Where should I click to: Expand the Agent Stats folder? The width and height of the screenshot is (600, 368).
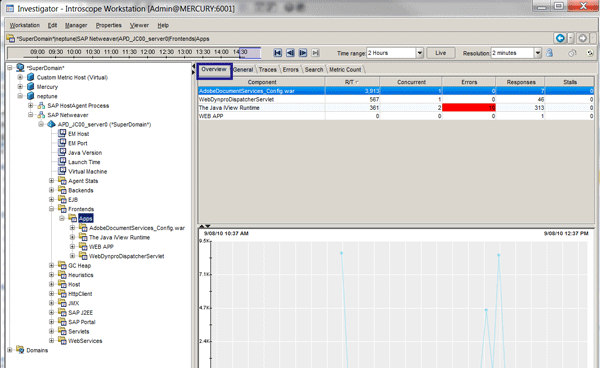click(51, 181)
